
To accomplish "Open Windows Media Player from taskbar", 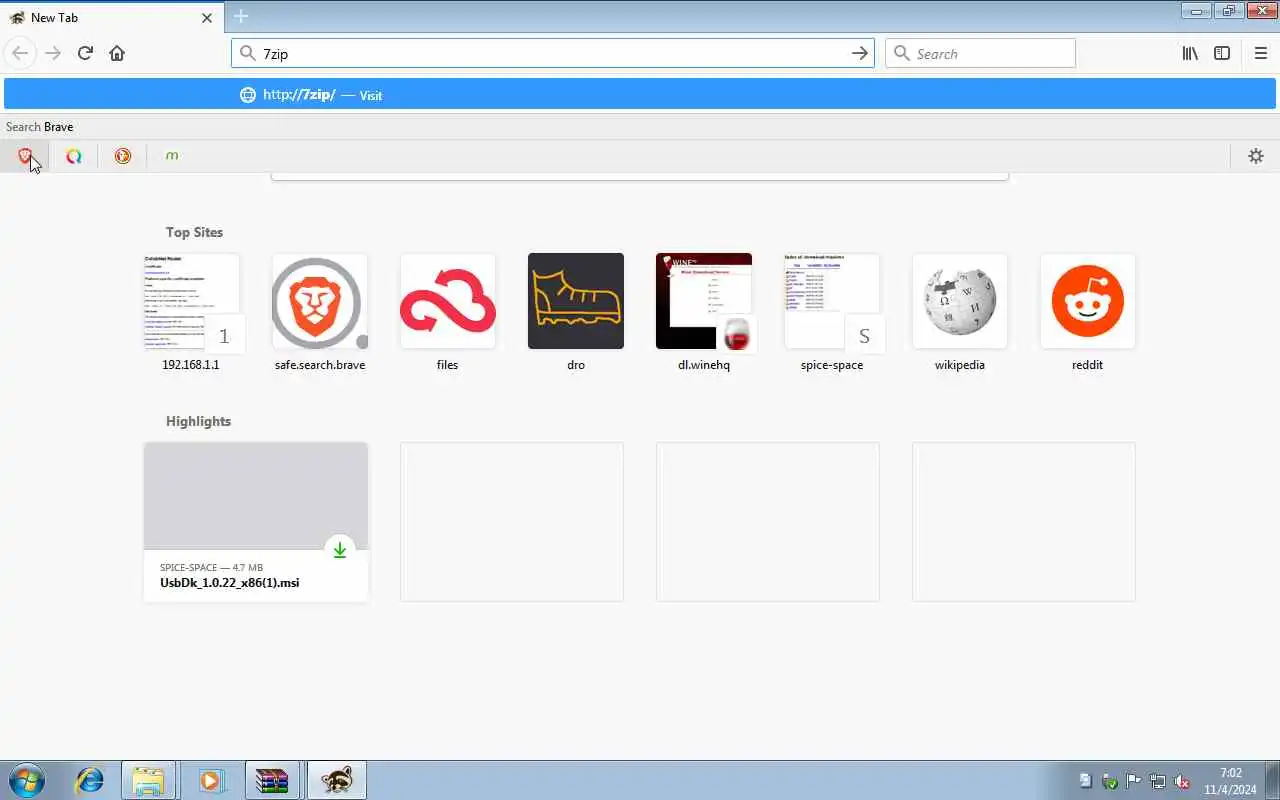I will click(211, 780).
